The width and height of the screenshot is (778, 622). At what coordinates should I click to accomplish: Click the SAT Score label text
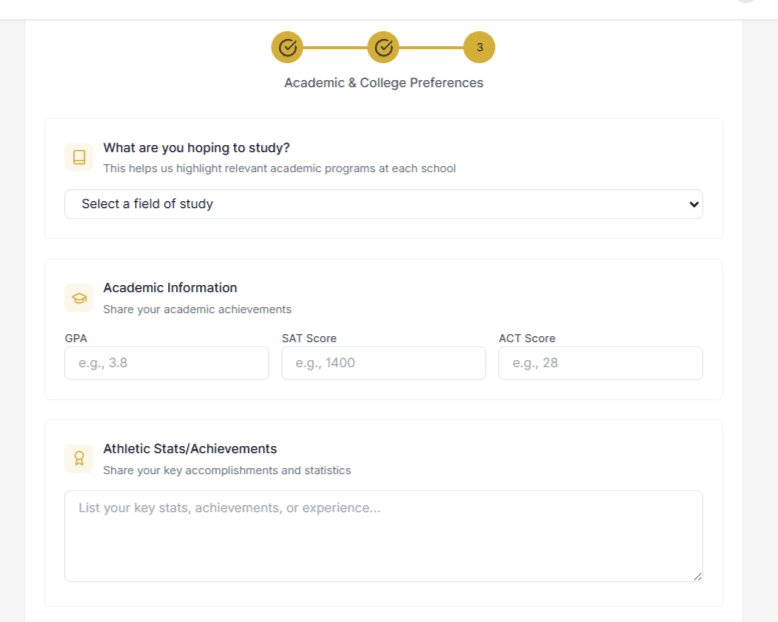click(309, 338)
